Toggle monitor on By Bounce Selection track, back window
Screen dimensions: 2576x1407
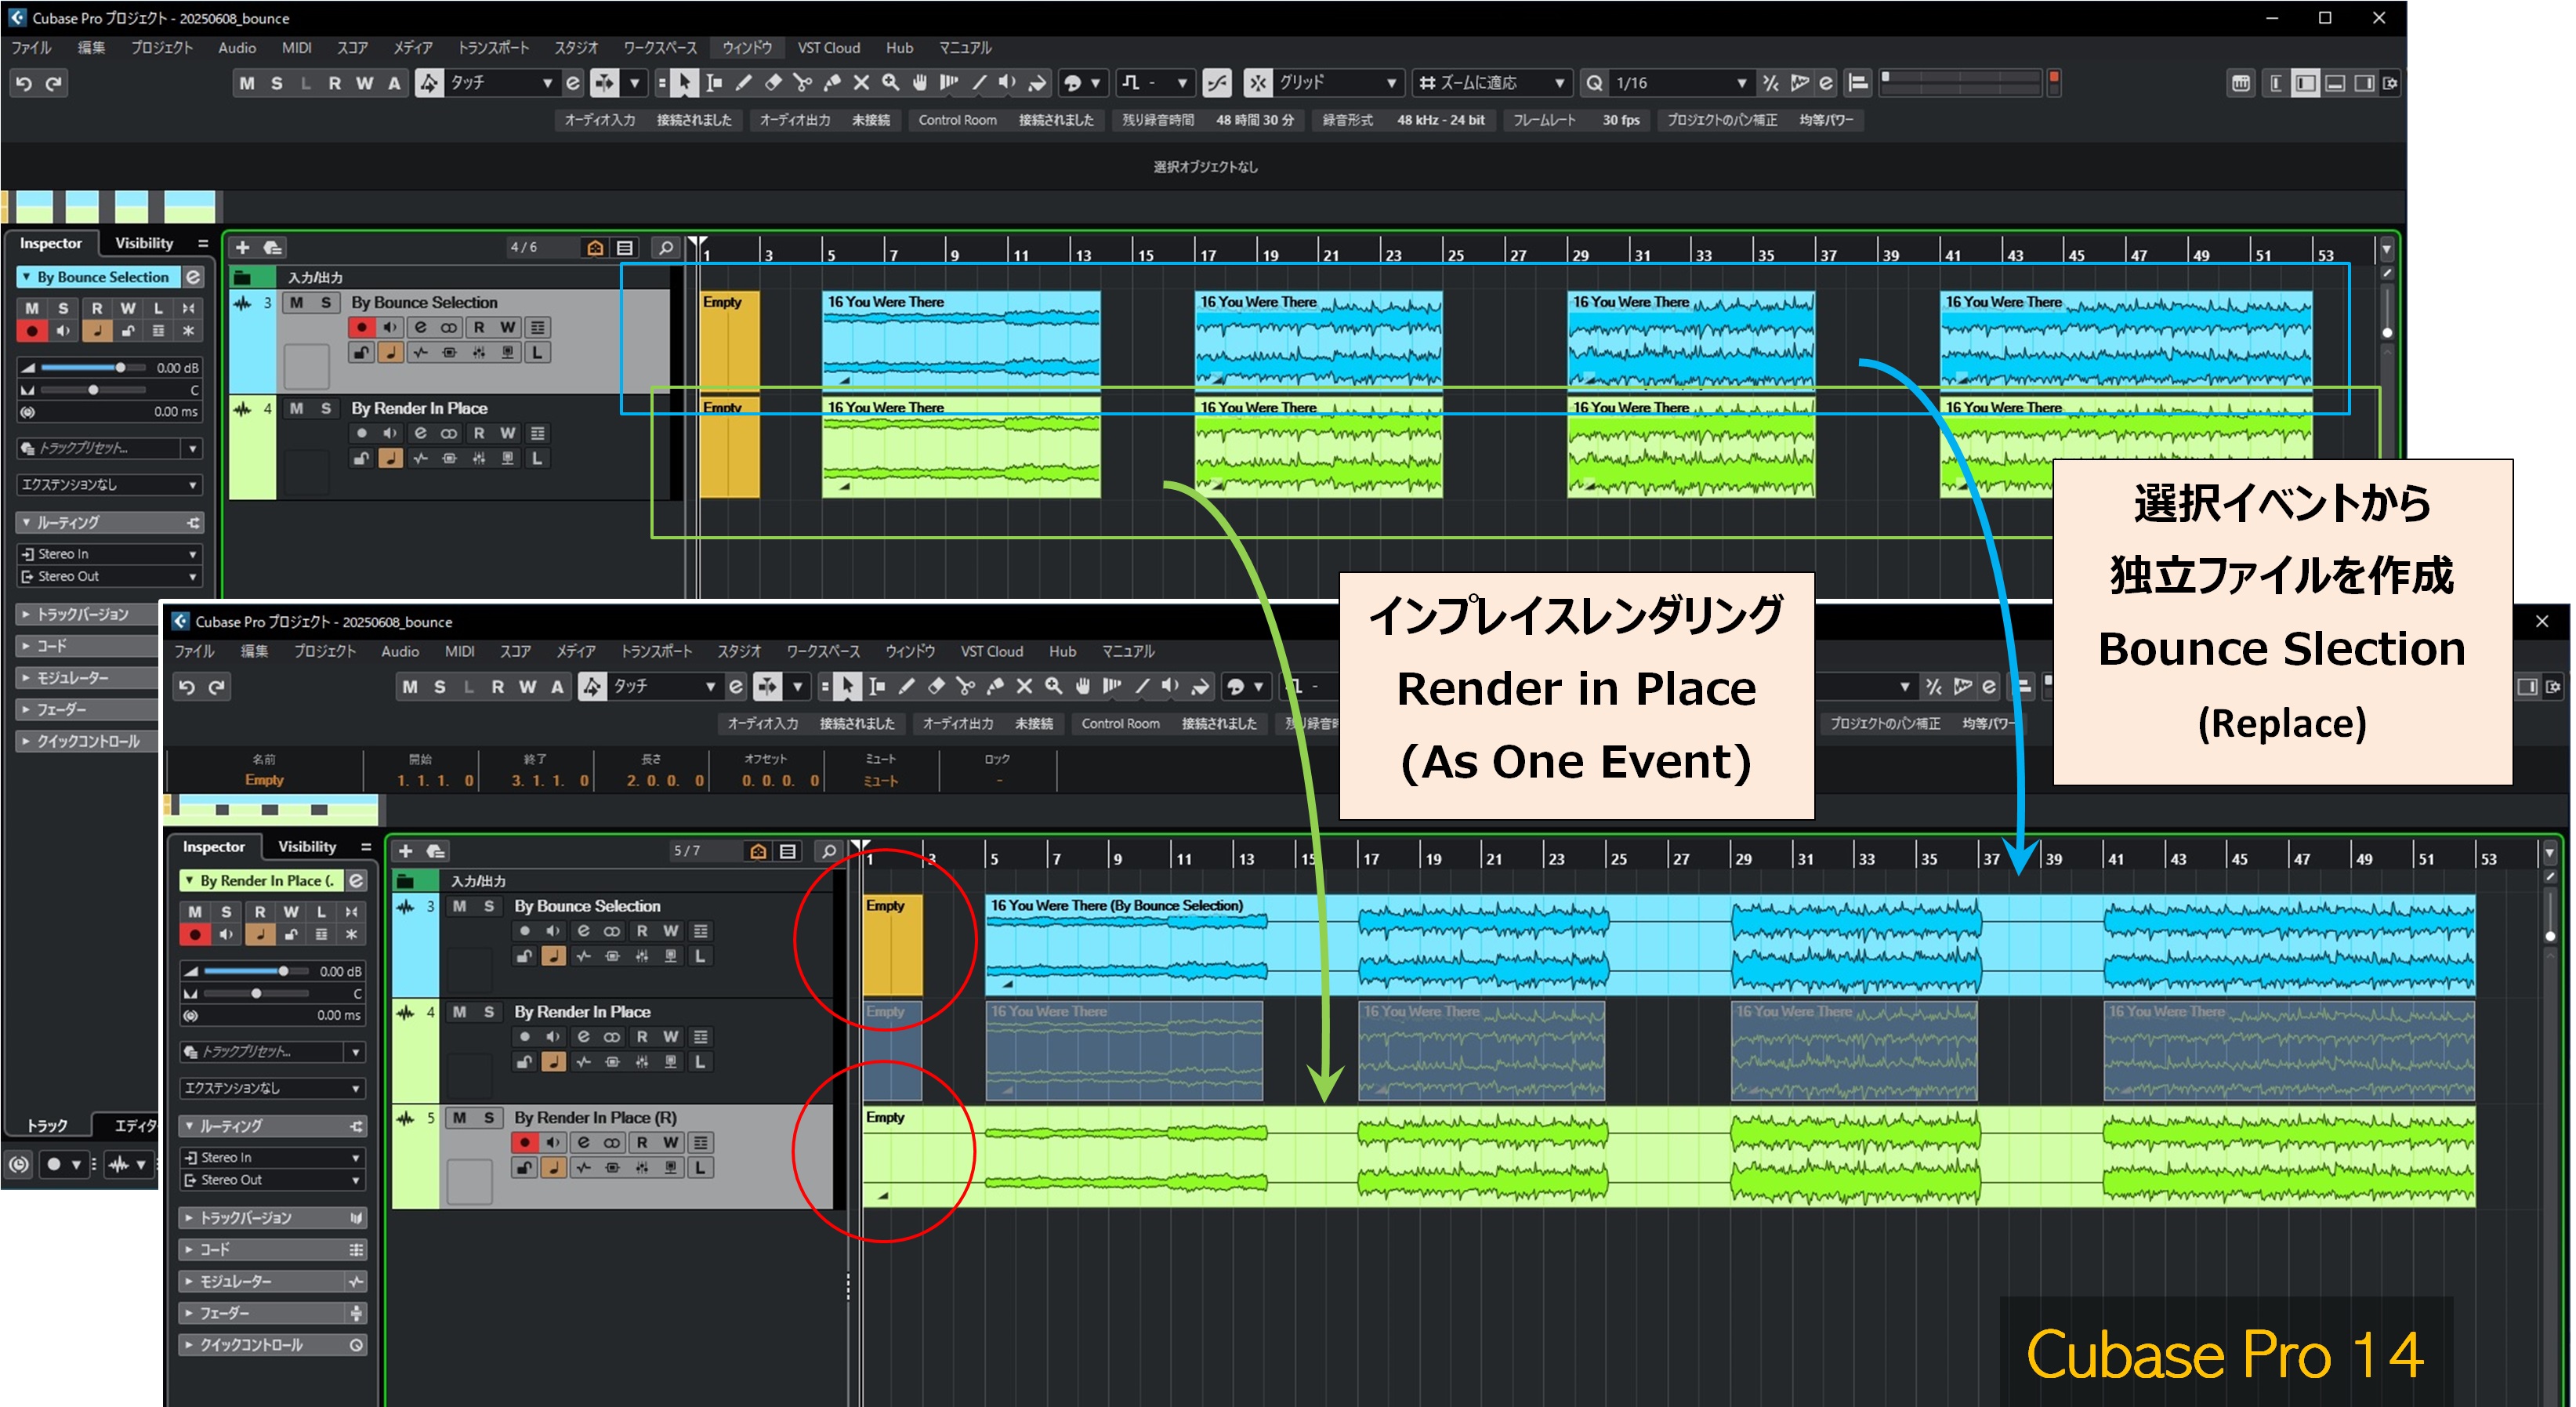click(x=390, y=327)
